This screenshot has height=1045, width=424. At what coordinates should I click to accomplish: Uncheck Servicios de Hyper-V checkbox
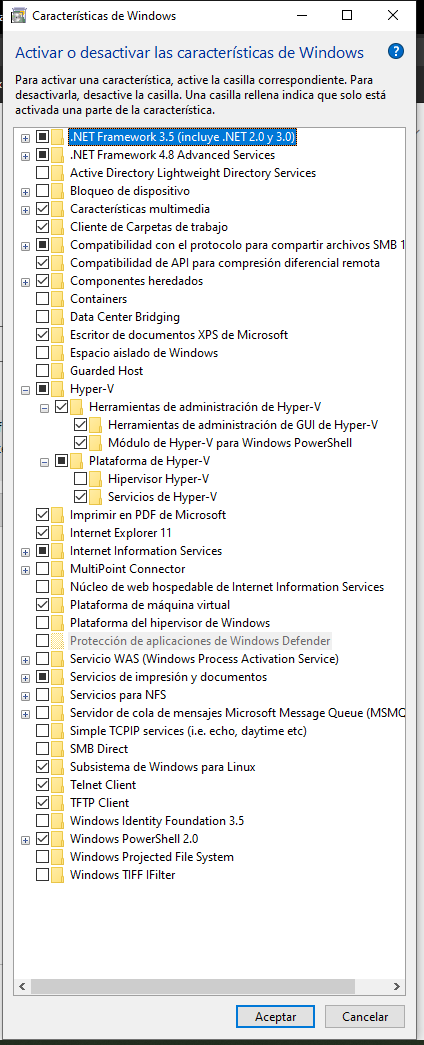pyautogui.click(x=80, y=497)
